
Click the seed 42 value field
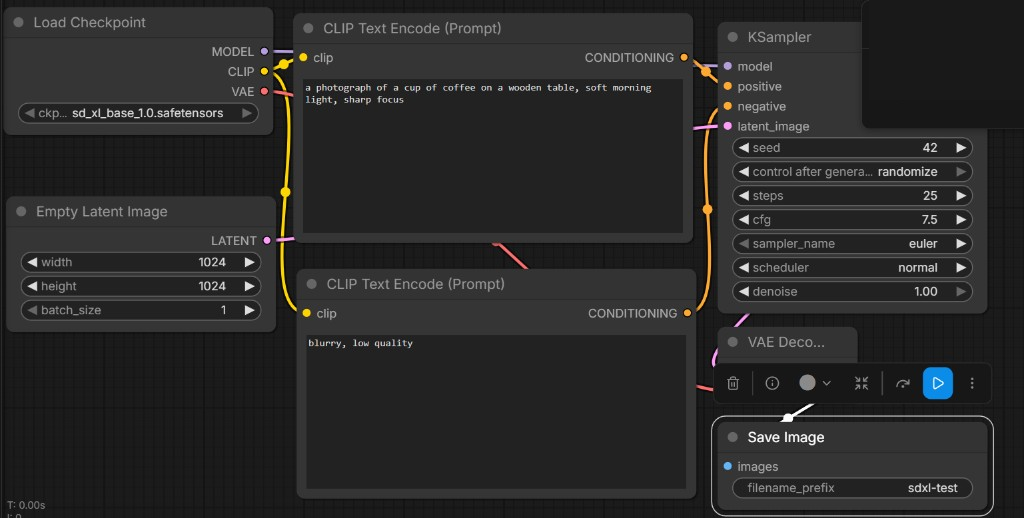(852, 148)
